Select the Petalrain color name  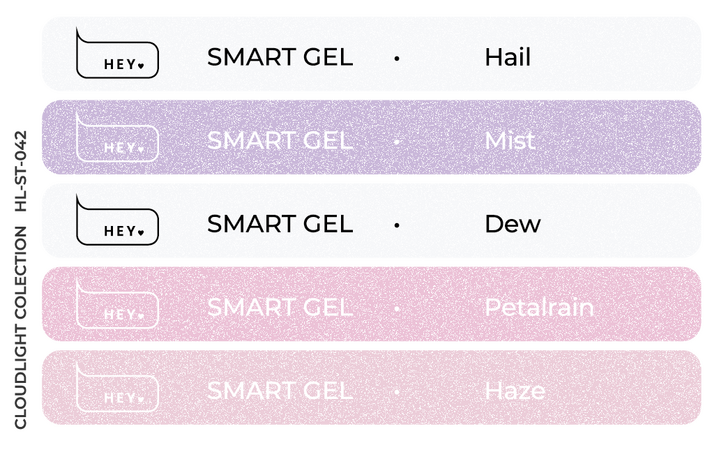coord(540,307)
